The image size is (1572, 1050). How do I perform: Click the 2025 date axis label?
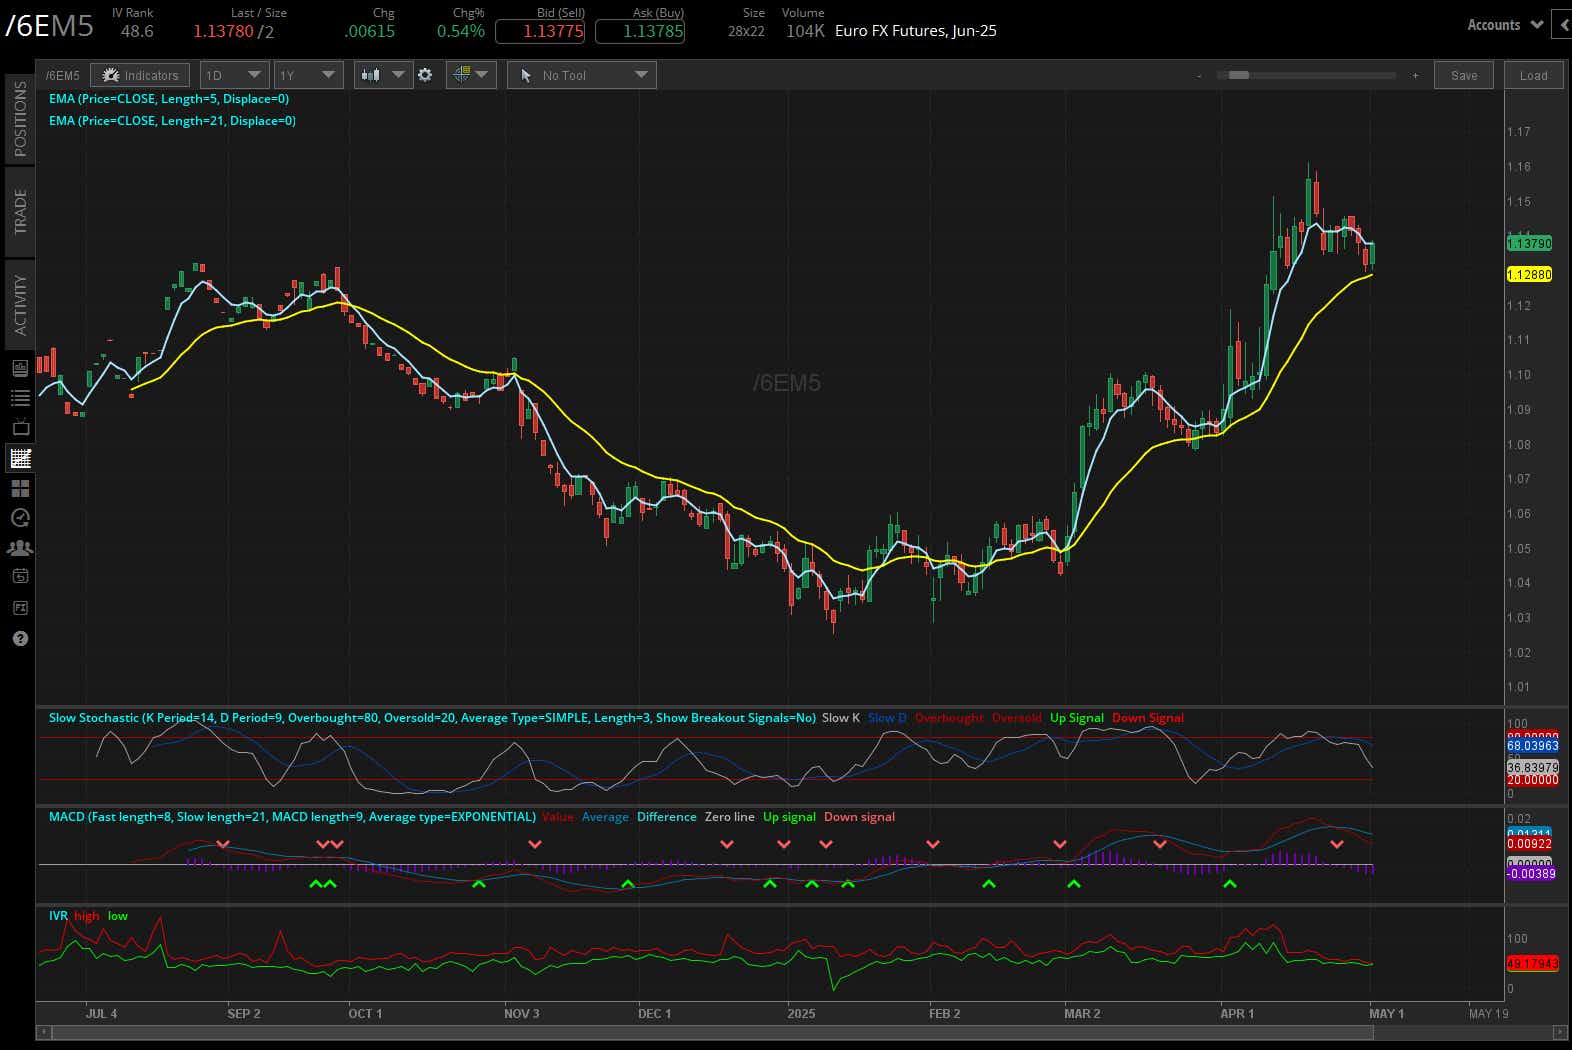click(x=801, y=1014)
